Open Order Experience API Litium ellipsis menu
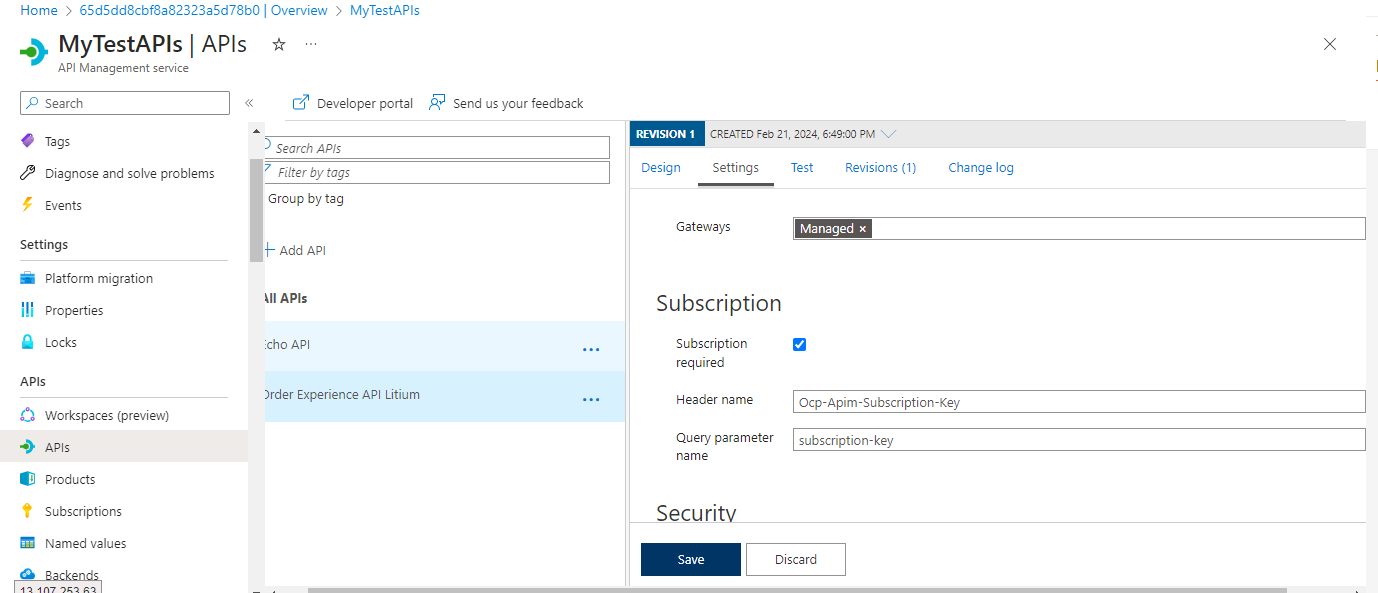Viewport: 1378px width, 593px height. [x=591, y=399]
